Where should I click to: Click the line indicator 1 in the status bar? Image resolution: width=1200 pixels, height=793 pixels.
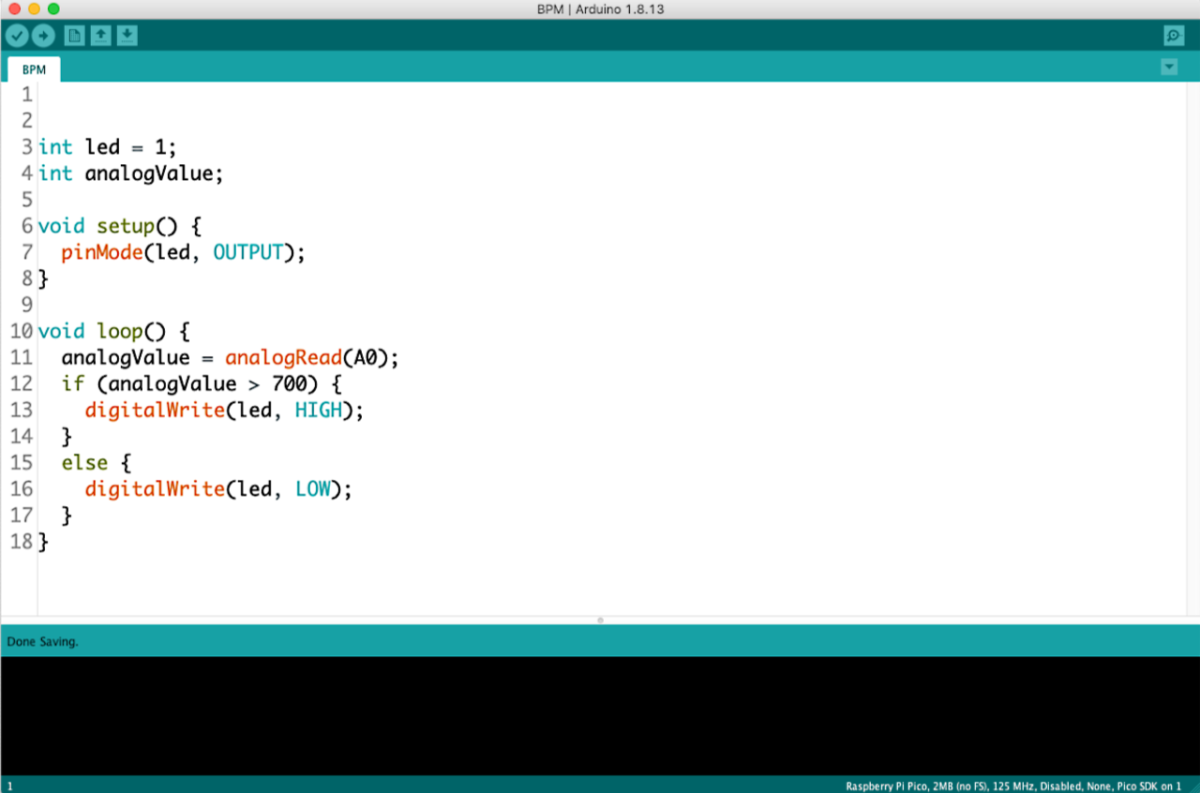pyautogui.click(x=8, y=786)
